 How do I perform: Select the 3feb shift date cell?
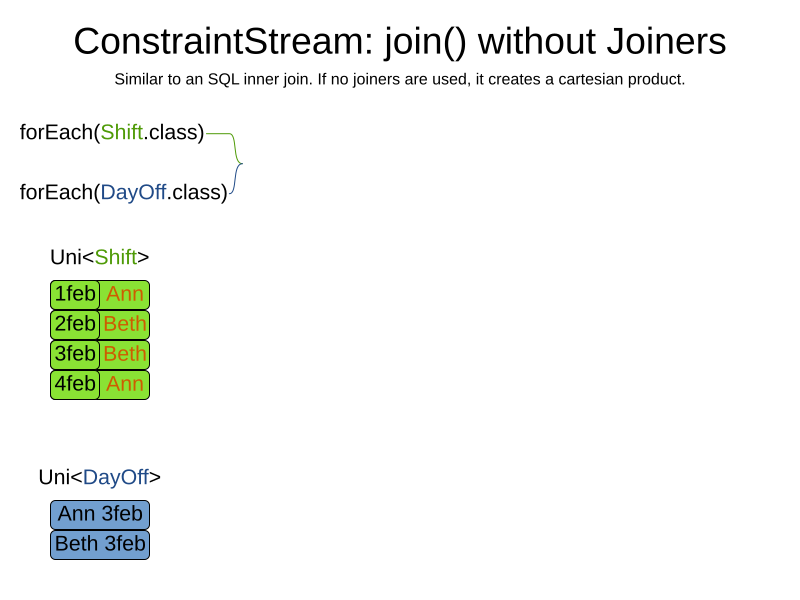(x=75, y=354)
